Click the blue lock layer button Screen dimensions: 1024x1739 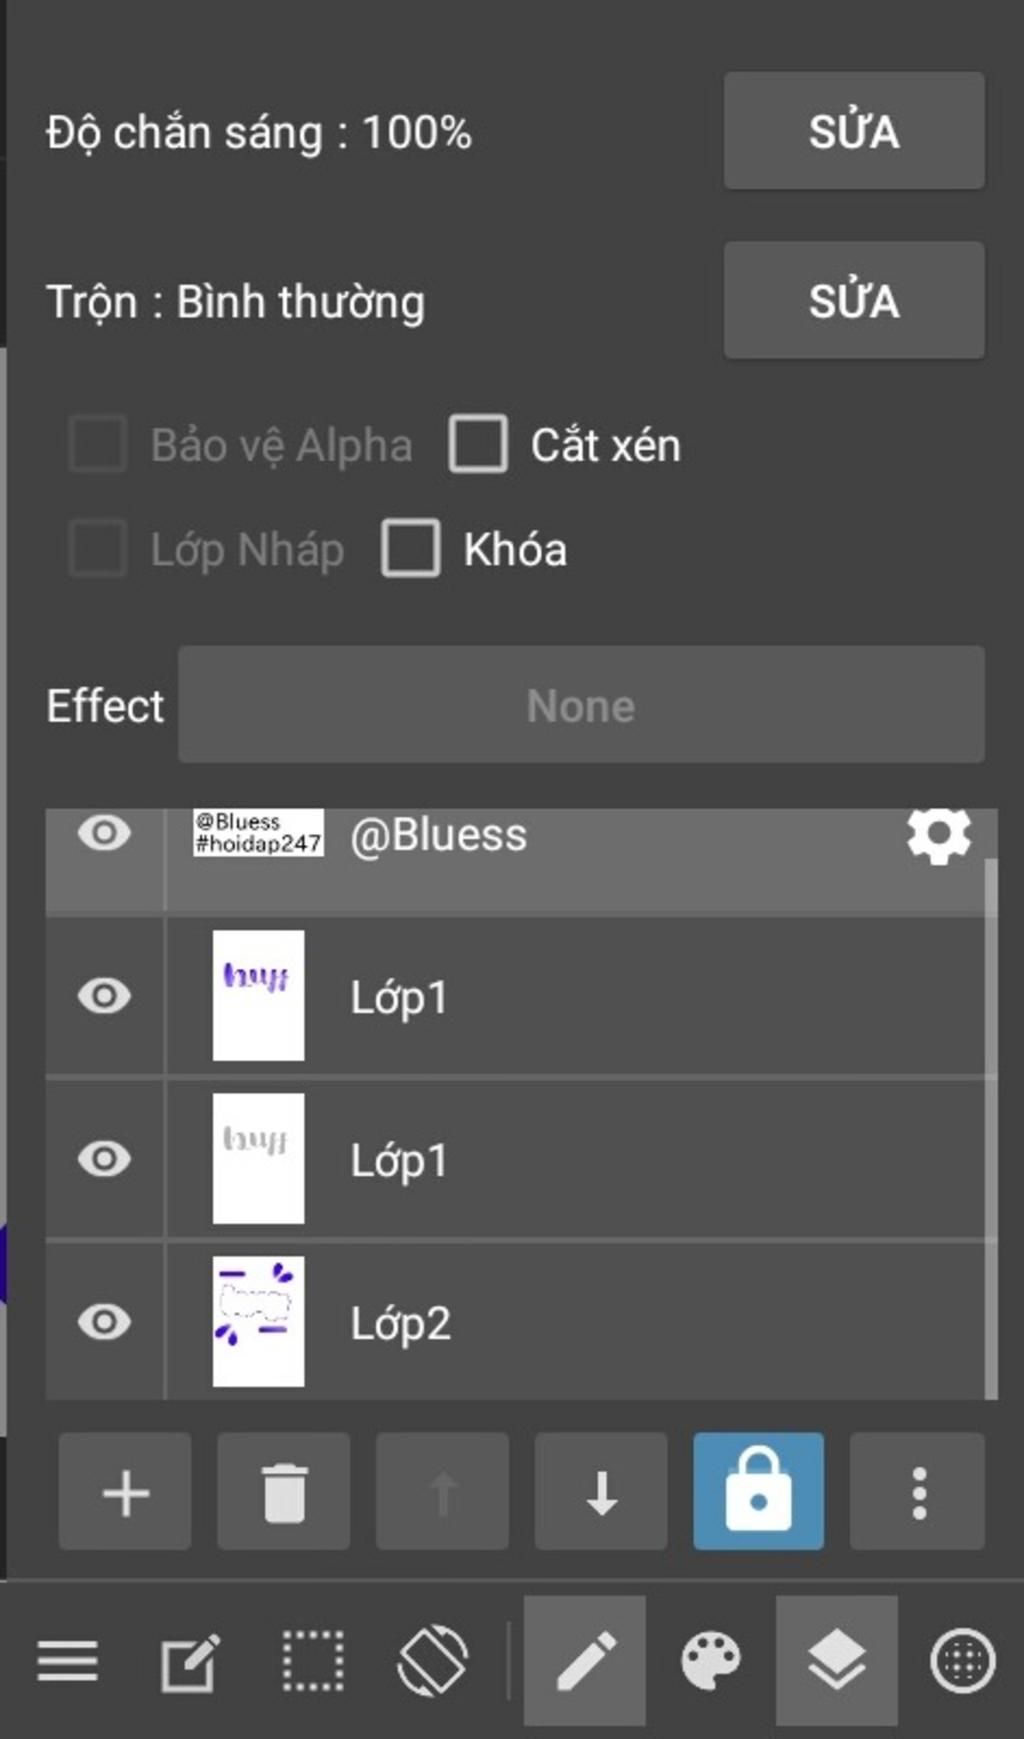(x=759, y=1492)
